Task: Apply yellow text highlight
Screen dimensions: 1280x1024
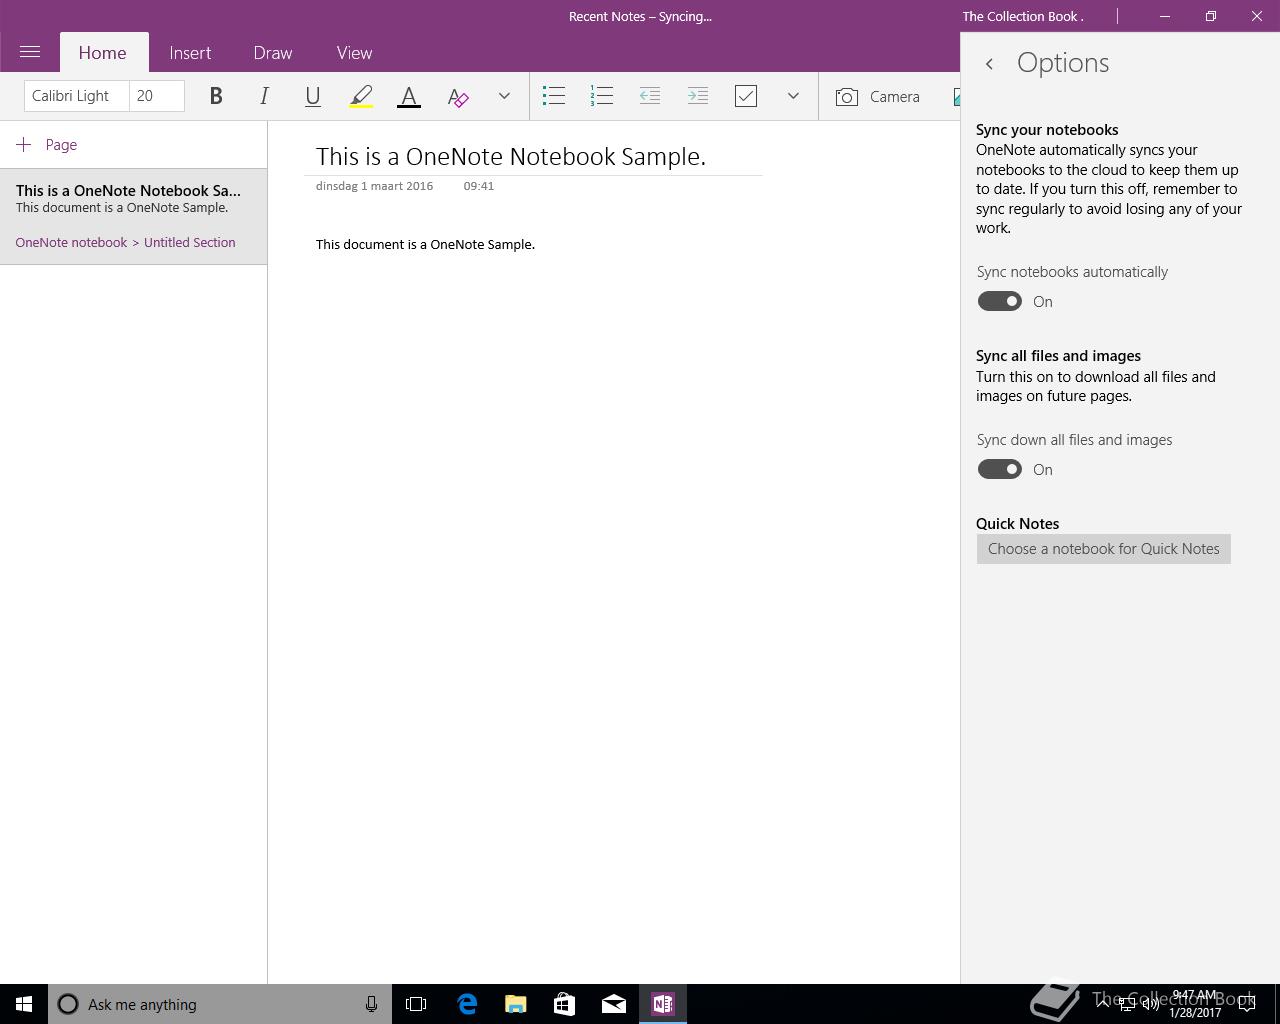Action: (x=361, y=96)
